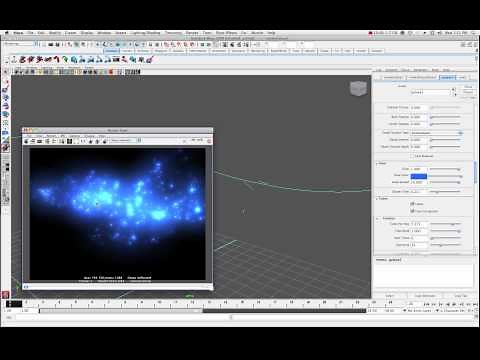Collapse the section containing the blue selected field
This screenshot has width=480, height=360.
[x=378, y=163]
